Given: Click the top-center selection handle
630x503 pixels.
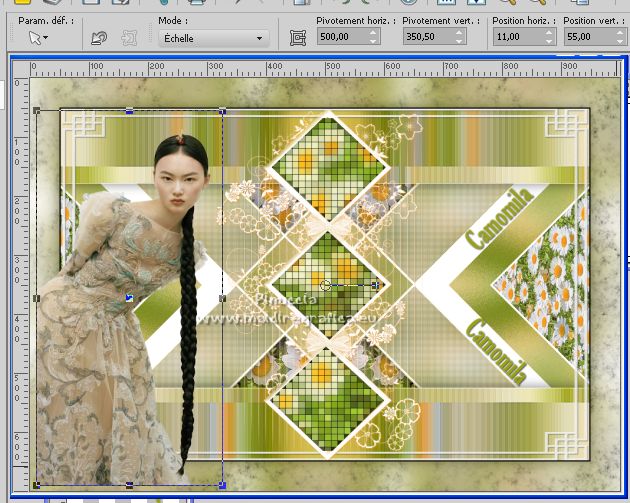Looking at the screenshot, I should coord(129,111).
